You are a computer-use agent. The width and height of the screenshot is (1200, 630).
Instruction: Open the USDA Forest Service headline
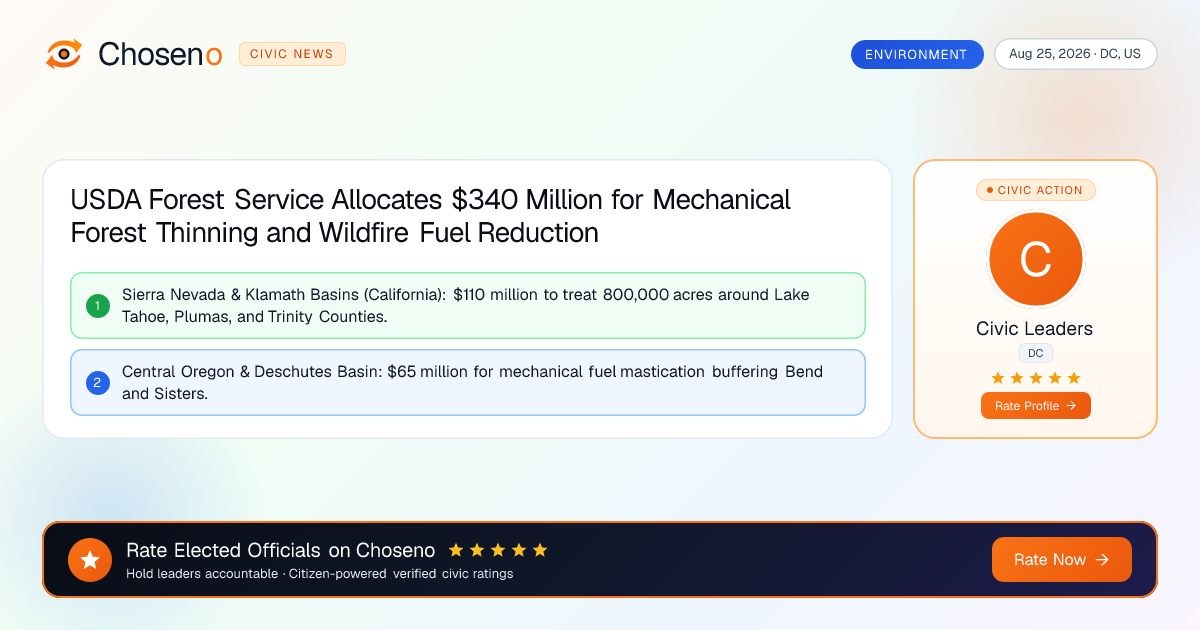431,216
